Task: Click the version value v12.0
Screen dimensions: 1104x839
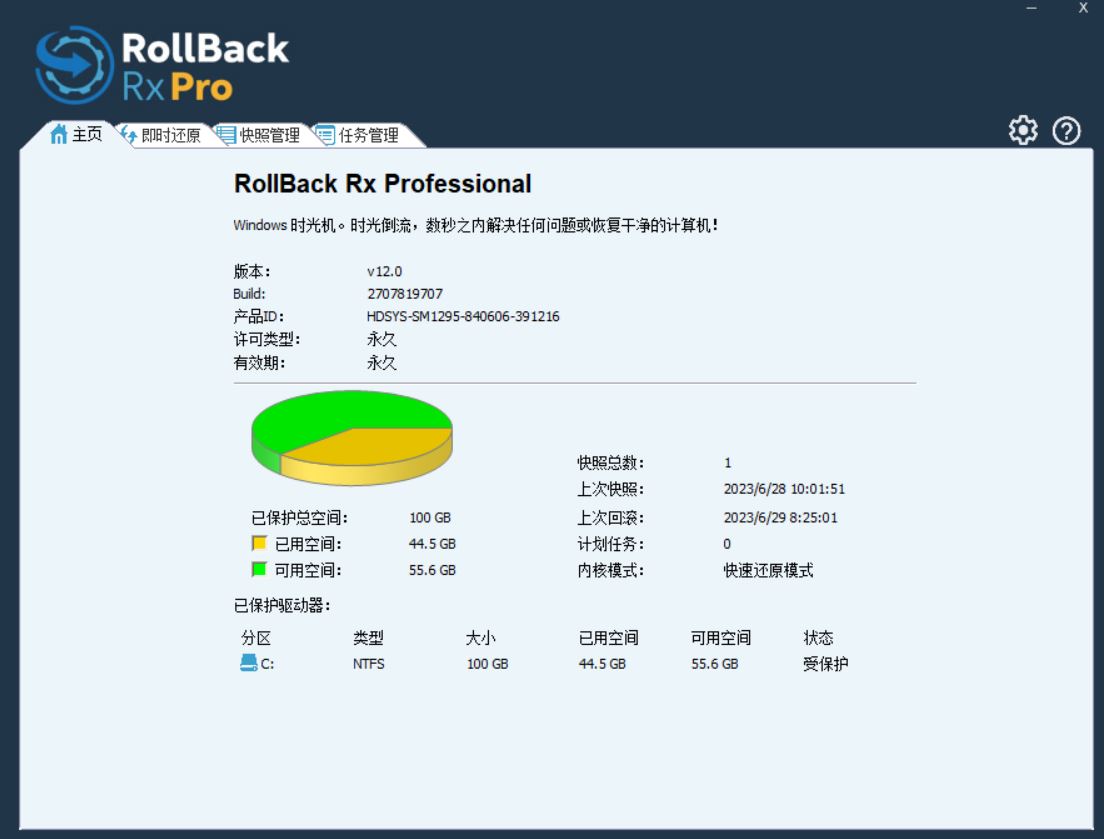Action: coord(384,271)
